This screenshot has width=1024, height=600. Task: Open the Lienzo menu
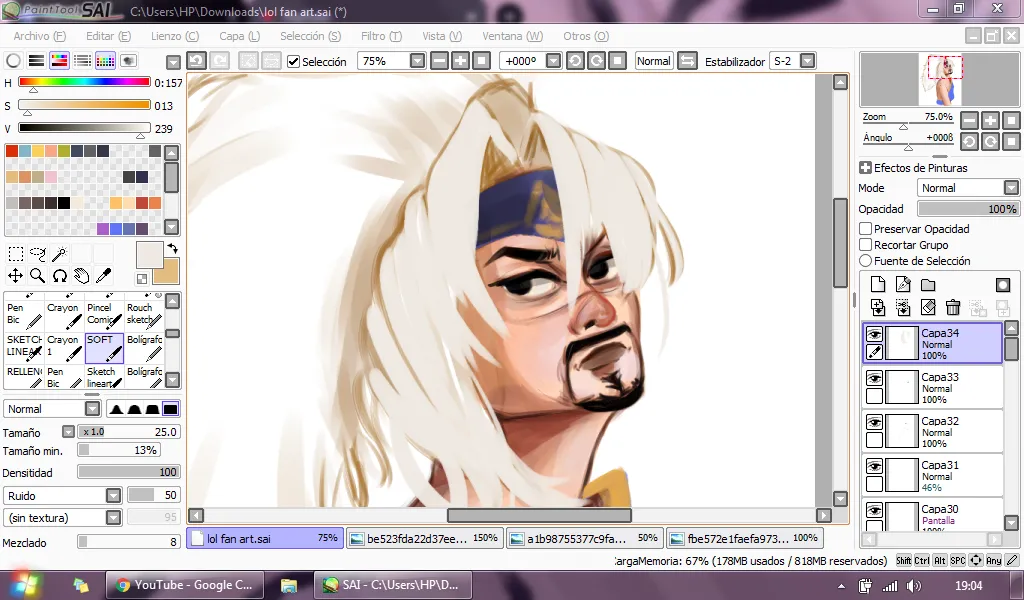pos(175,36)
